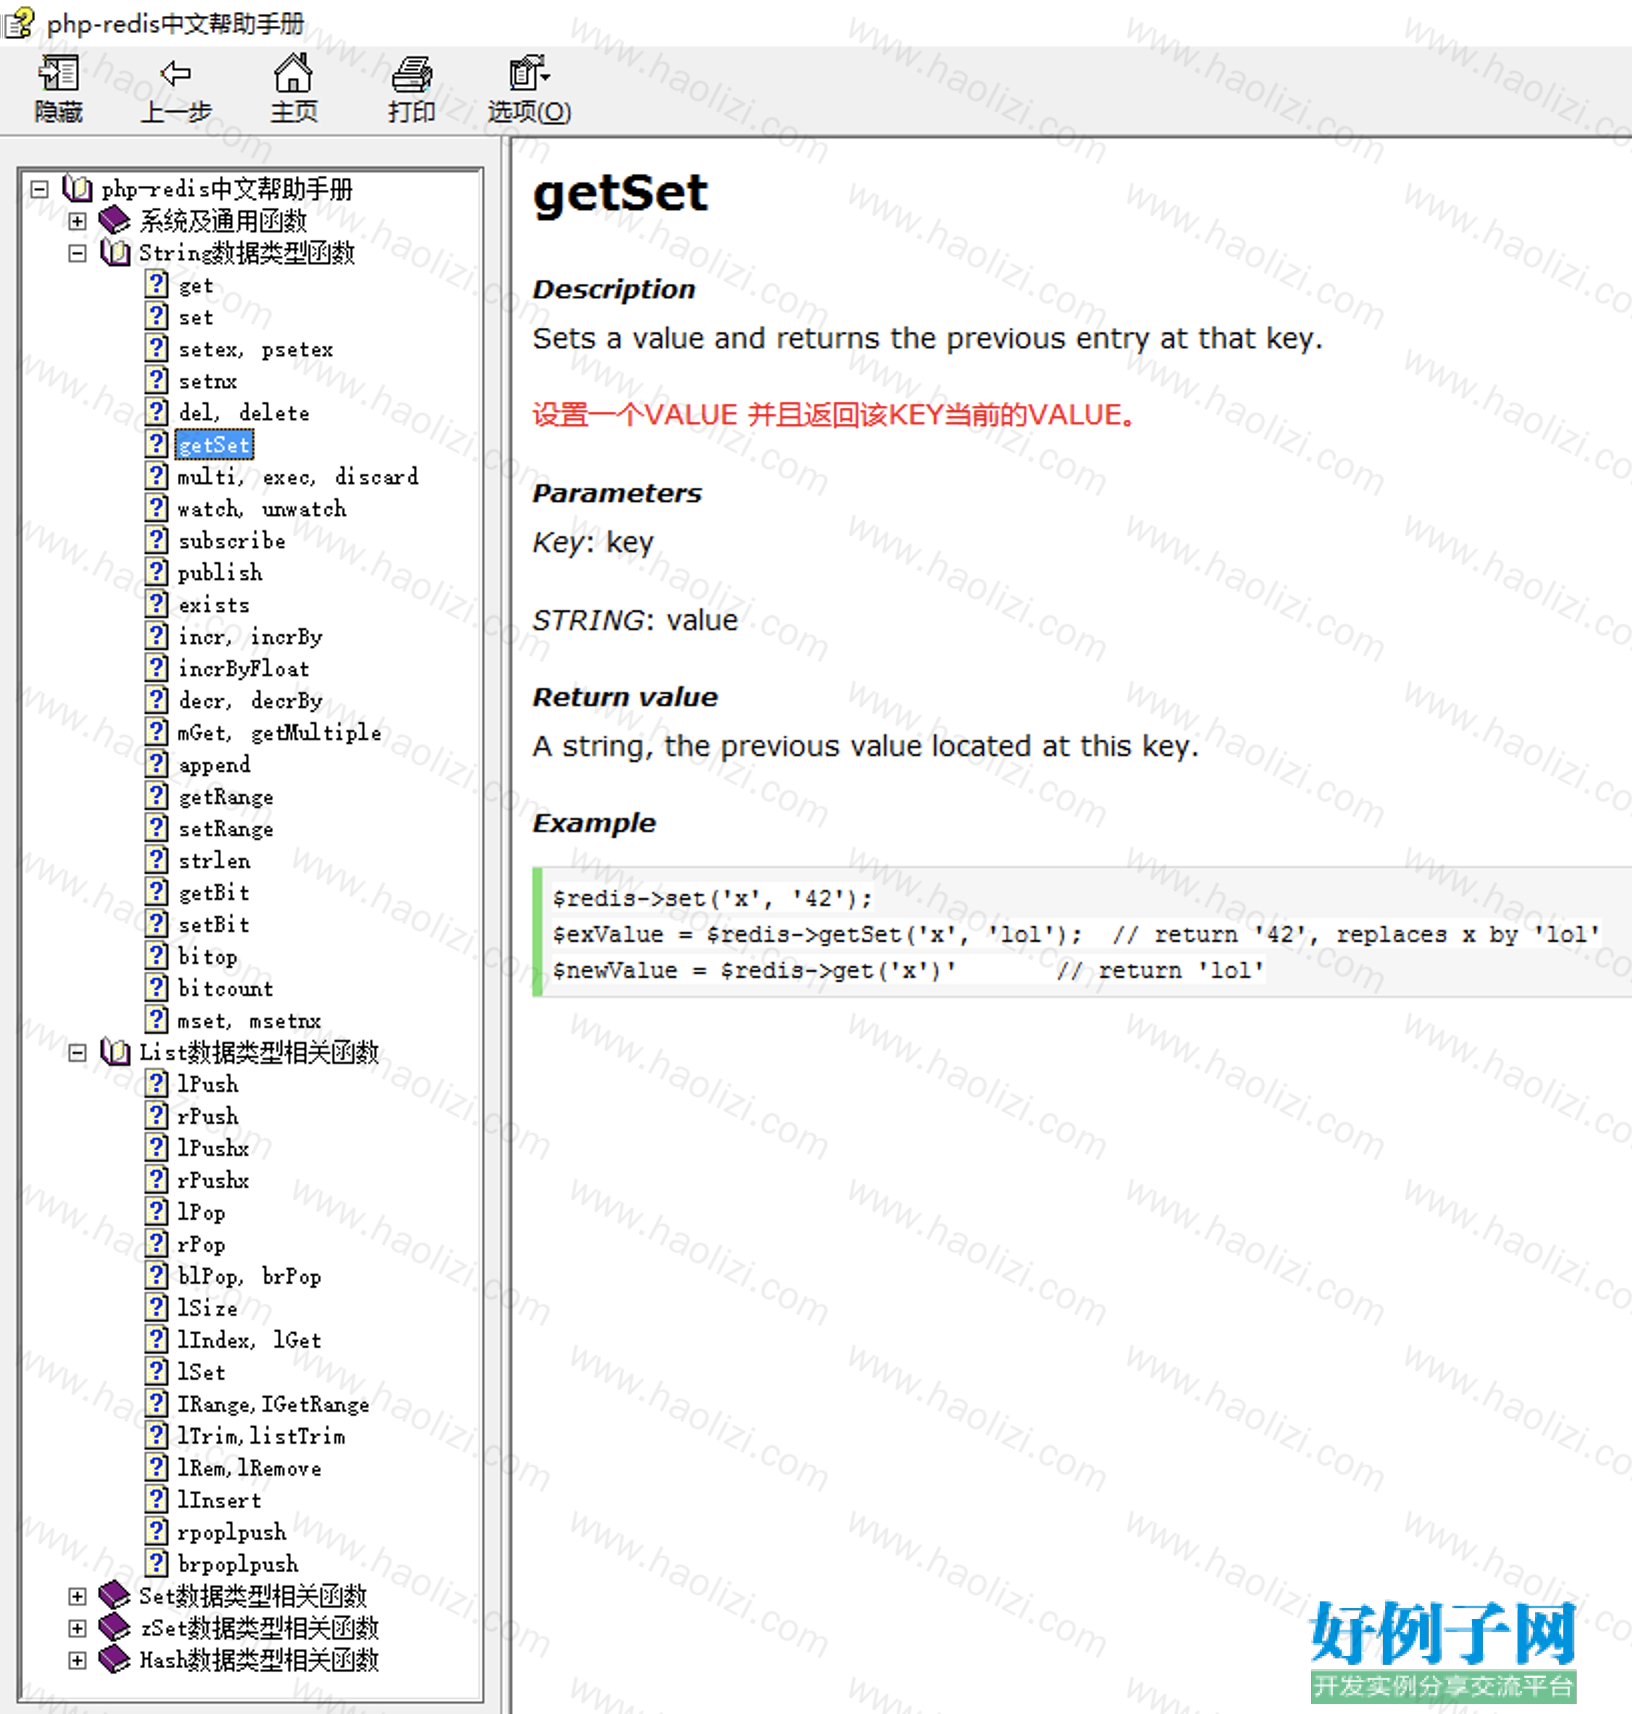Click the help page icon next to strlen

[x=157, y=860]
